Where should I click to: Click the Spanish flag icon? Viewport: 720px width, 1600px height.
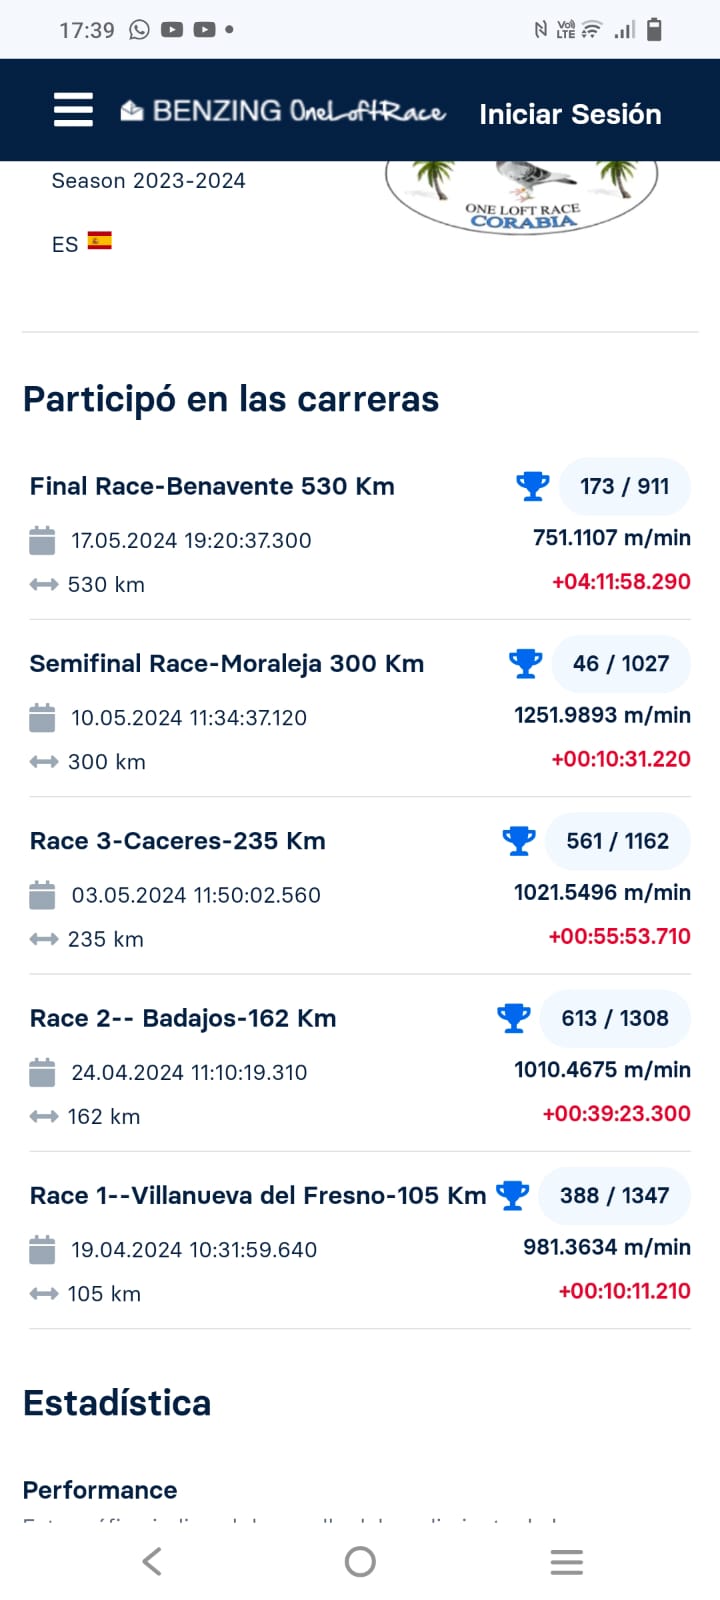click(99, 241)
